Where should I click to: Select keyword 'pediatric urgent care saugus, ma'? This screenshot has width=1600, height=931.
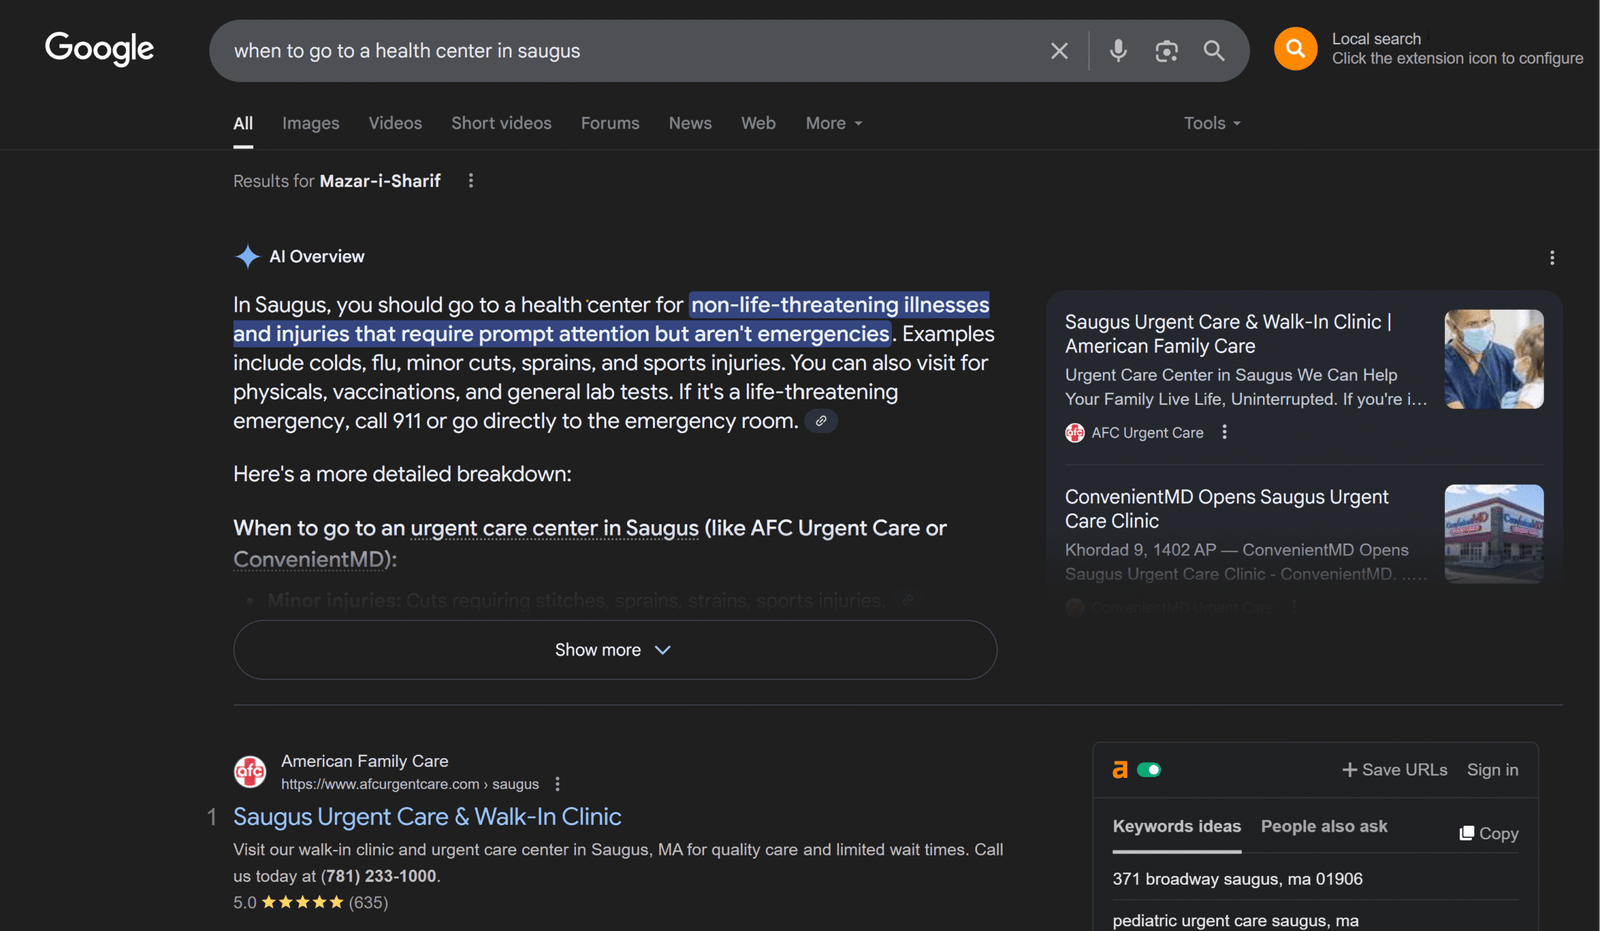coord(1236,920)
